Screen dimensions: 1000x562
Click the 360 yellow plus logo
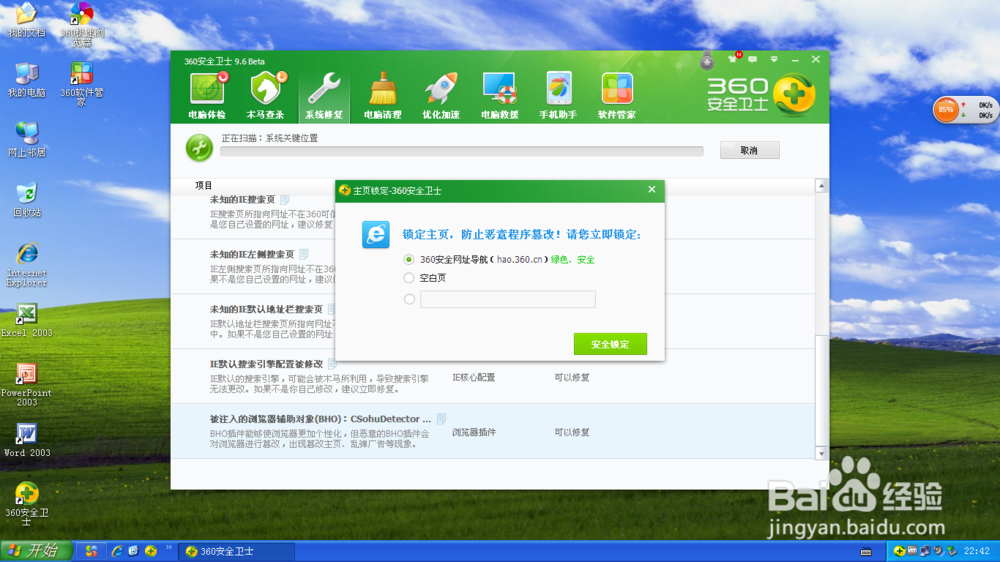pyautogui.click(x=794, y=94)
